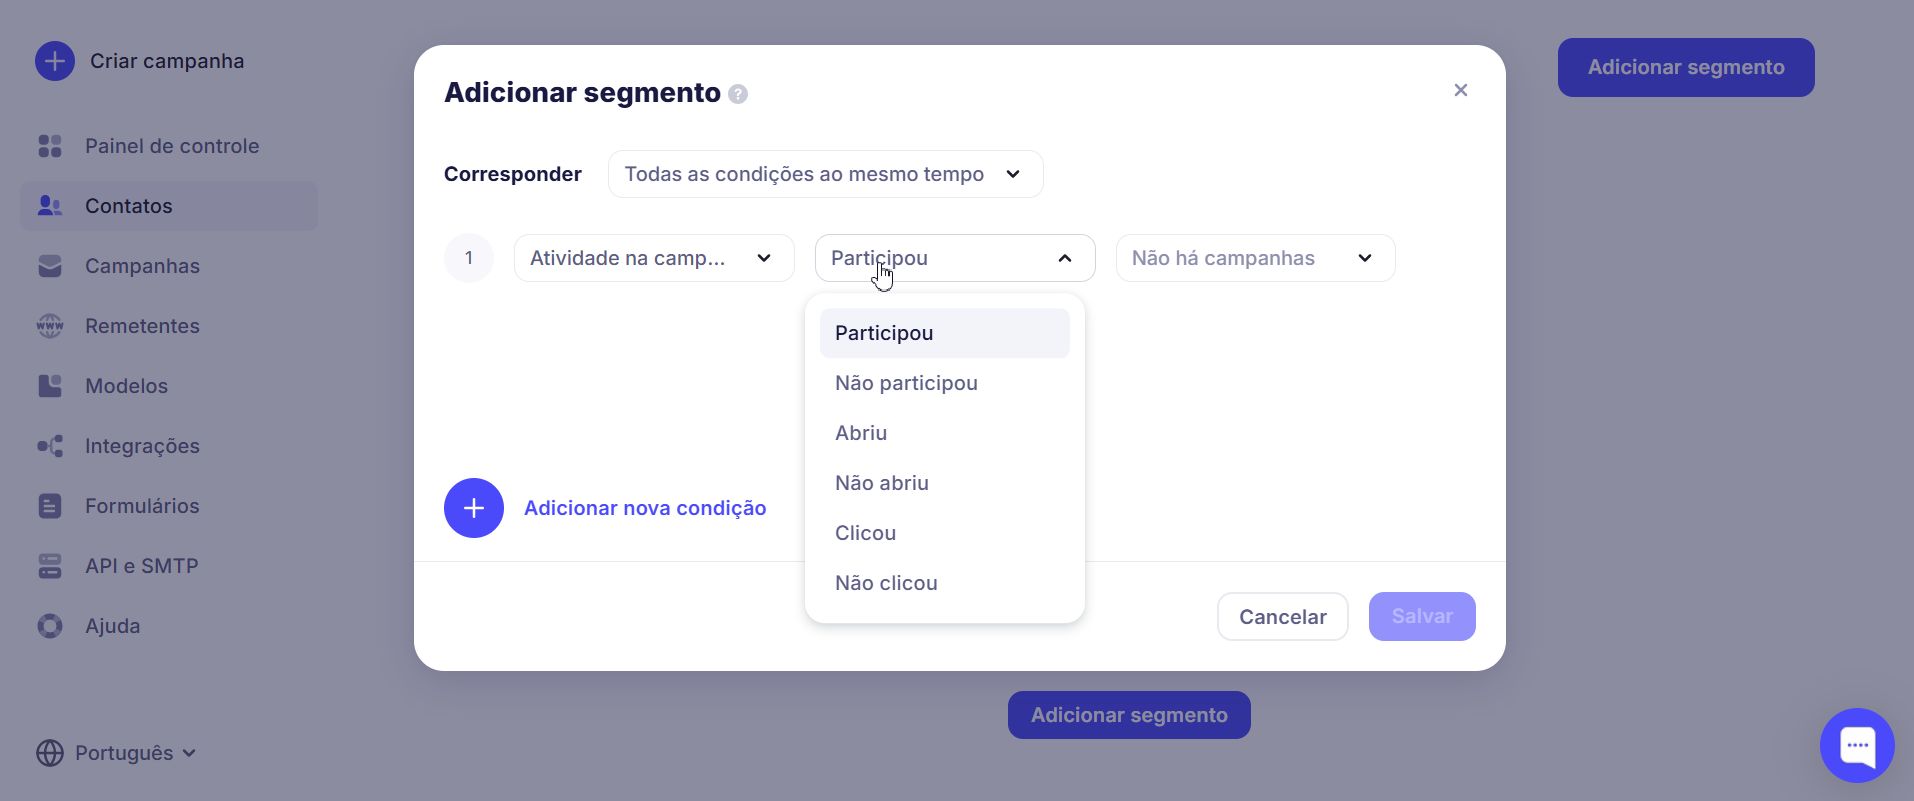Click the Integrações nodes icon
This screenshot has width=1914, height=801.
(x=50, y=446)
